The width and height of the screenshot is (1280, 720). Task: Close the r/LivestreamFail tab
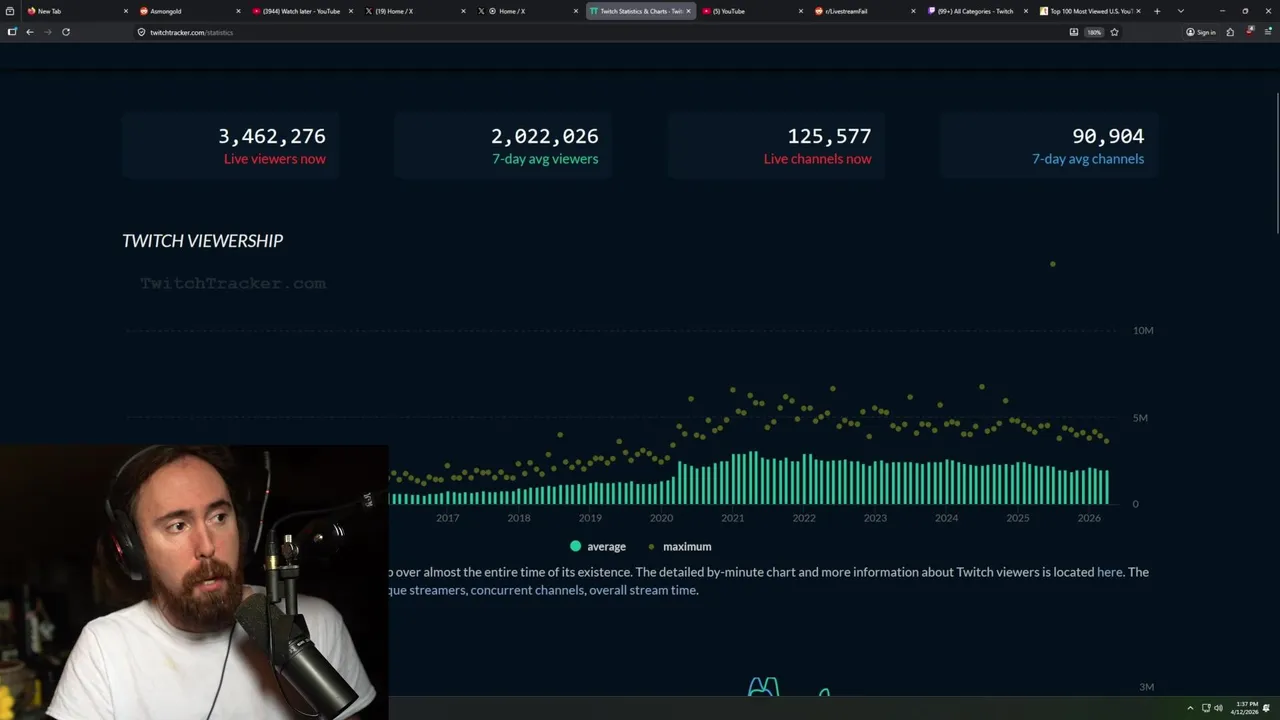[913, 11]
